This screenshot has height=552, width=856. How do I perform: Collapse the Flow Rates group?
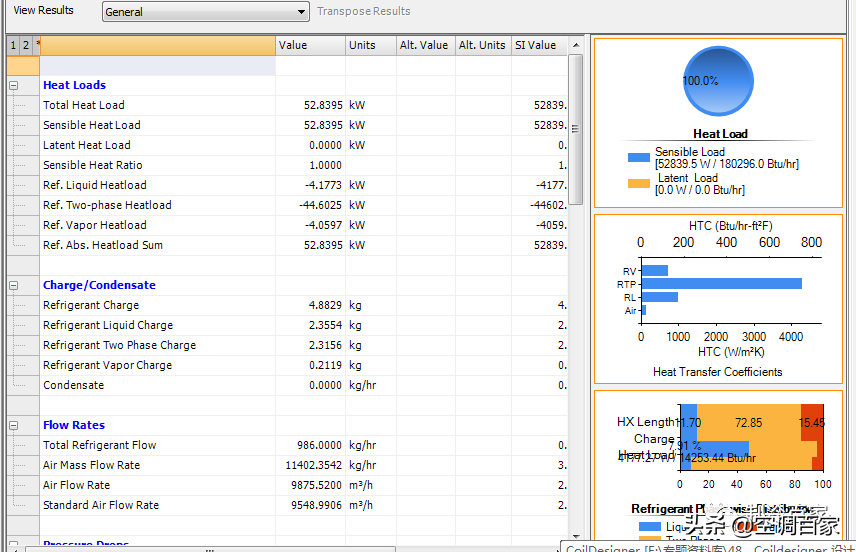tap(14, 426)
